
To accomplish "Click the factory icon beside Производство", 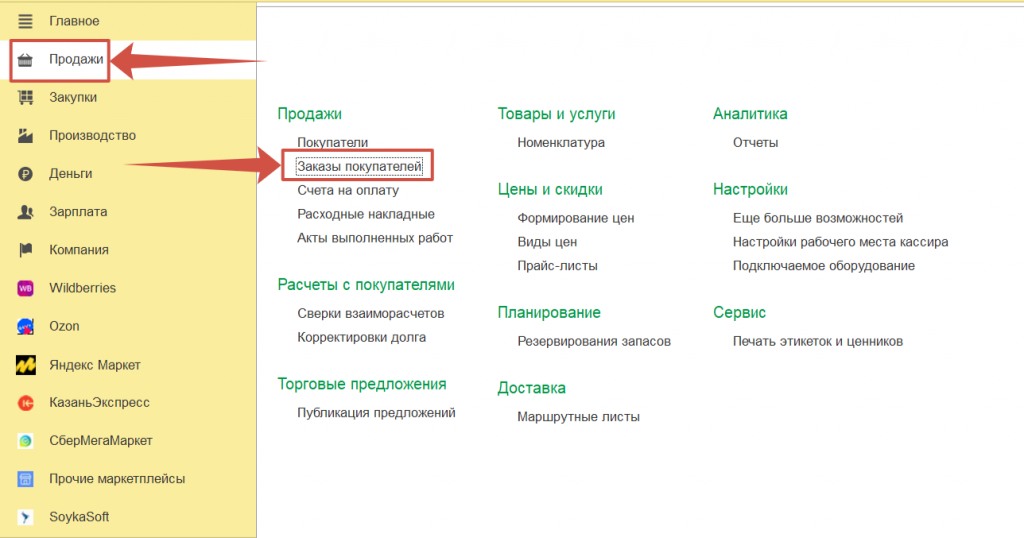I will click(26, 136).
